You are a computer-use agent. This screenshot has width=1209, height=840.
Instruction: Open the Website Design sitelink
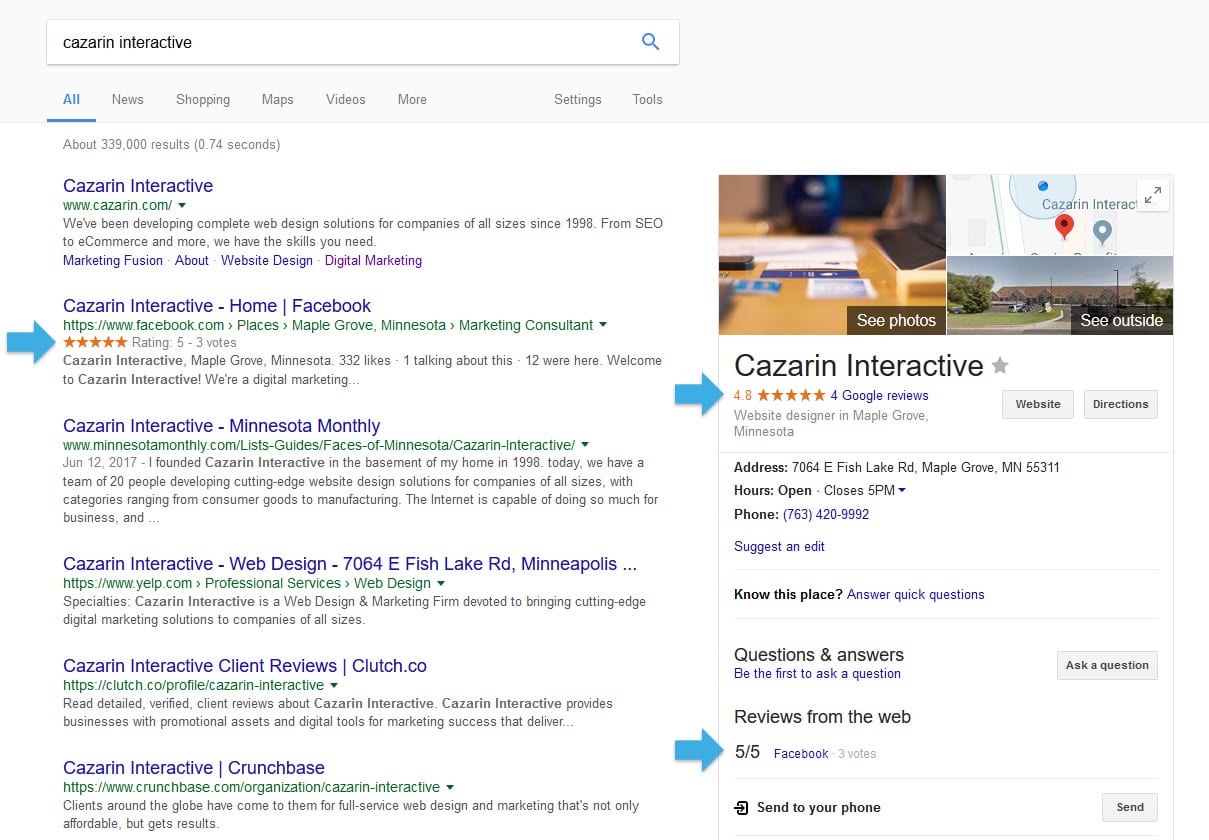(x=267, y=260)
